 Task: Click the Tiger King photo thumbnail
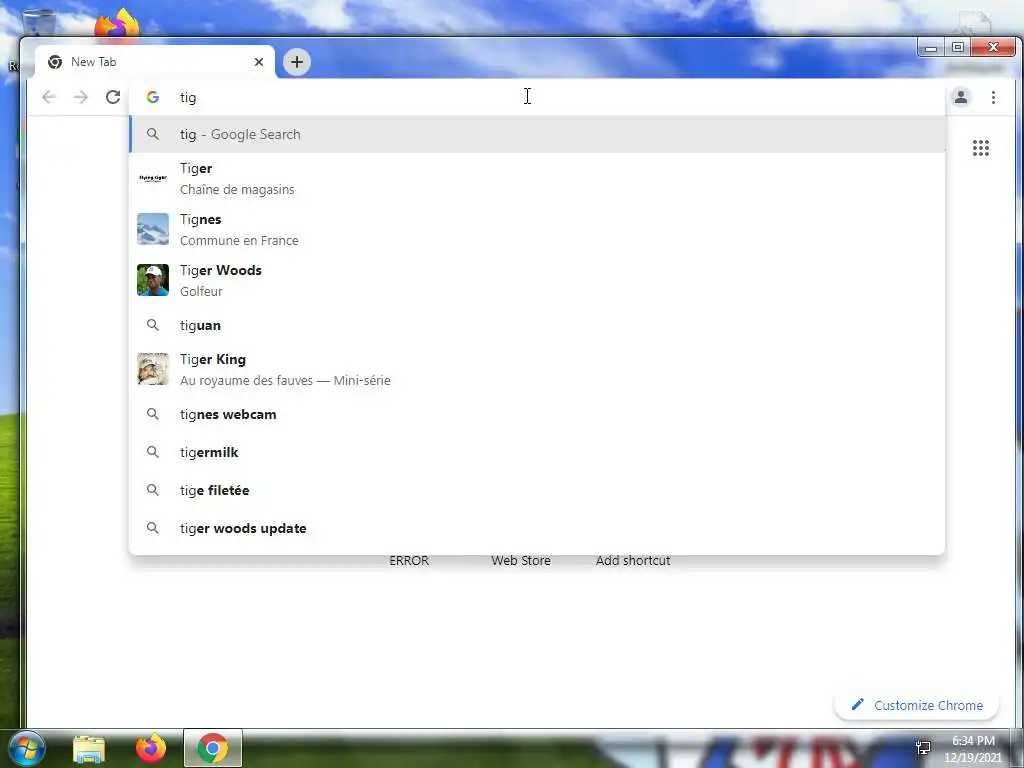[x=153, y=369]
